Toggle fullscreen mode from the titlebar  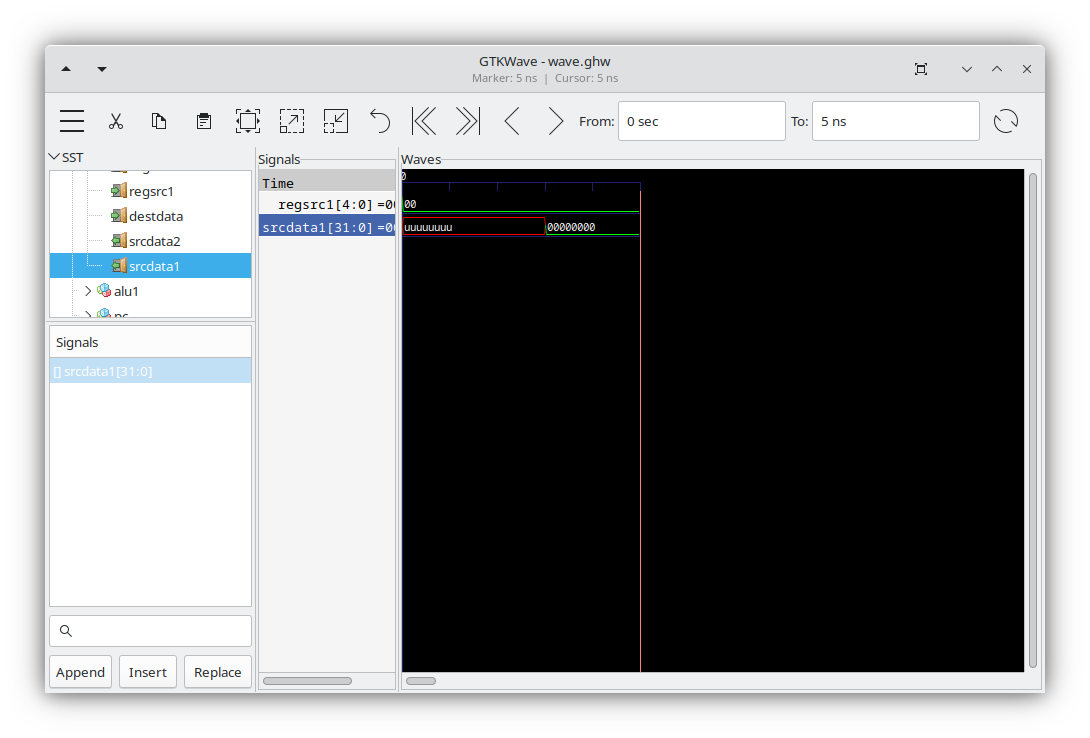pos(920,69)
